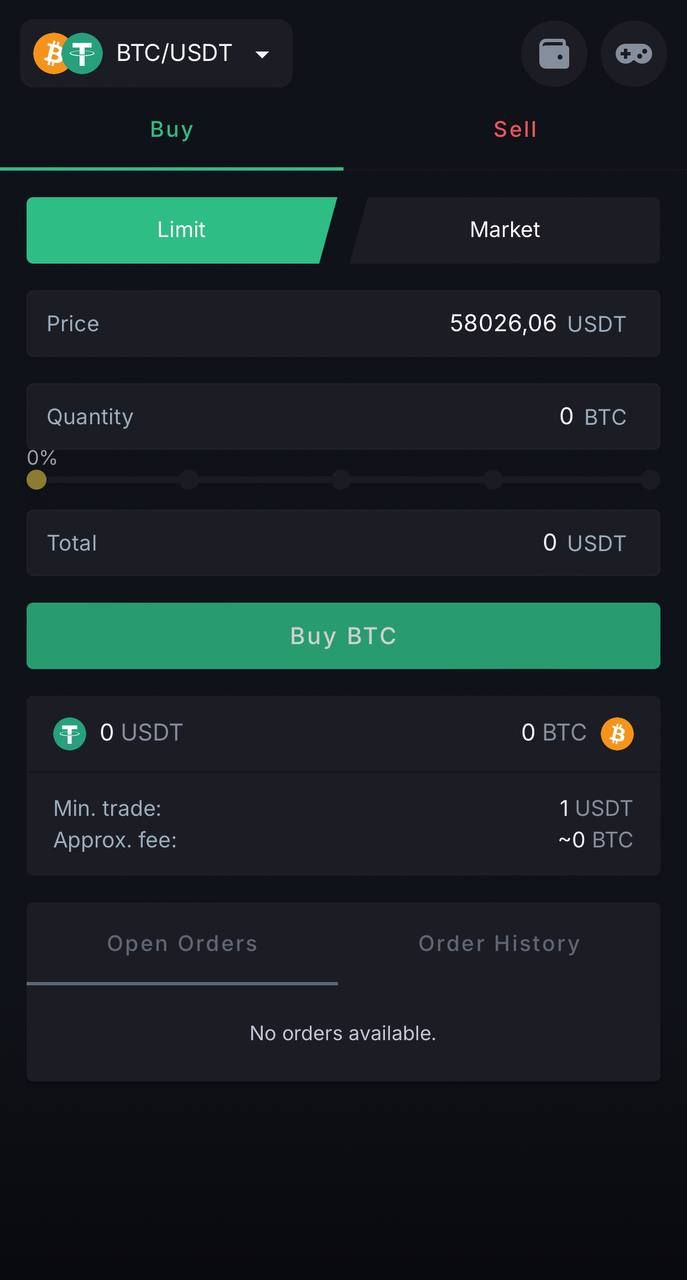Click the Price input field
Viewport: 687px width, 1280px height.
tap(343, 323)
